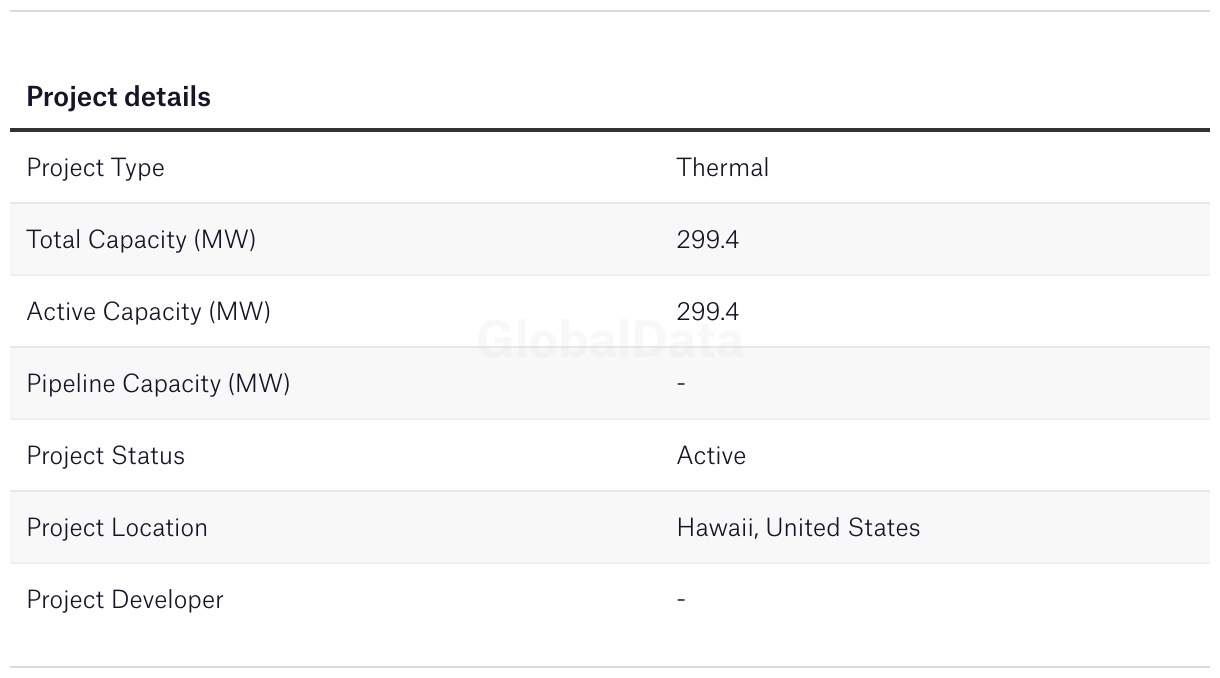Image resolution: width=1220 pixels, height=678 pixels.
Task: Click the words United States in location
Action: 843,528
